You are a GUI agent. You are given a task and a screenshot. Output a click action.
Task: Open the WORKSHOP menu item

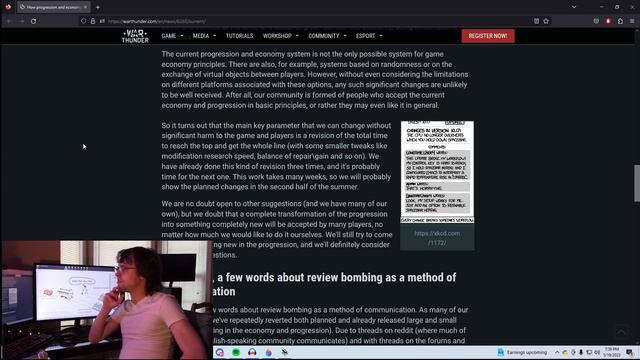click(x=277, y=36)
